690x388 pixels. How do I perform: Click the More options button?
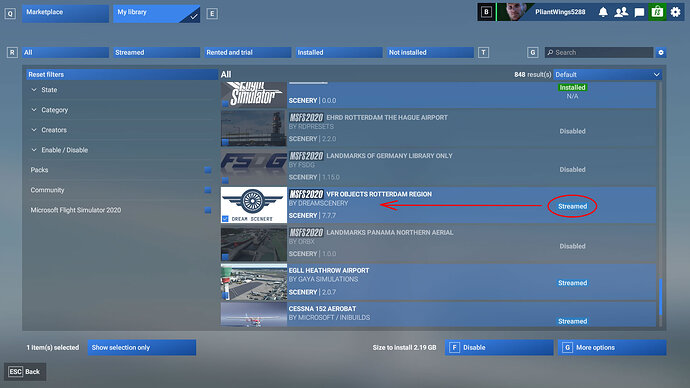coord(612,348)
